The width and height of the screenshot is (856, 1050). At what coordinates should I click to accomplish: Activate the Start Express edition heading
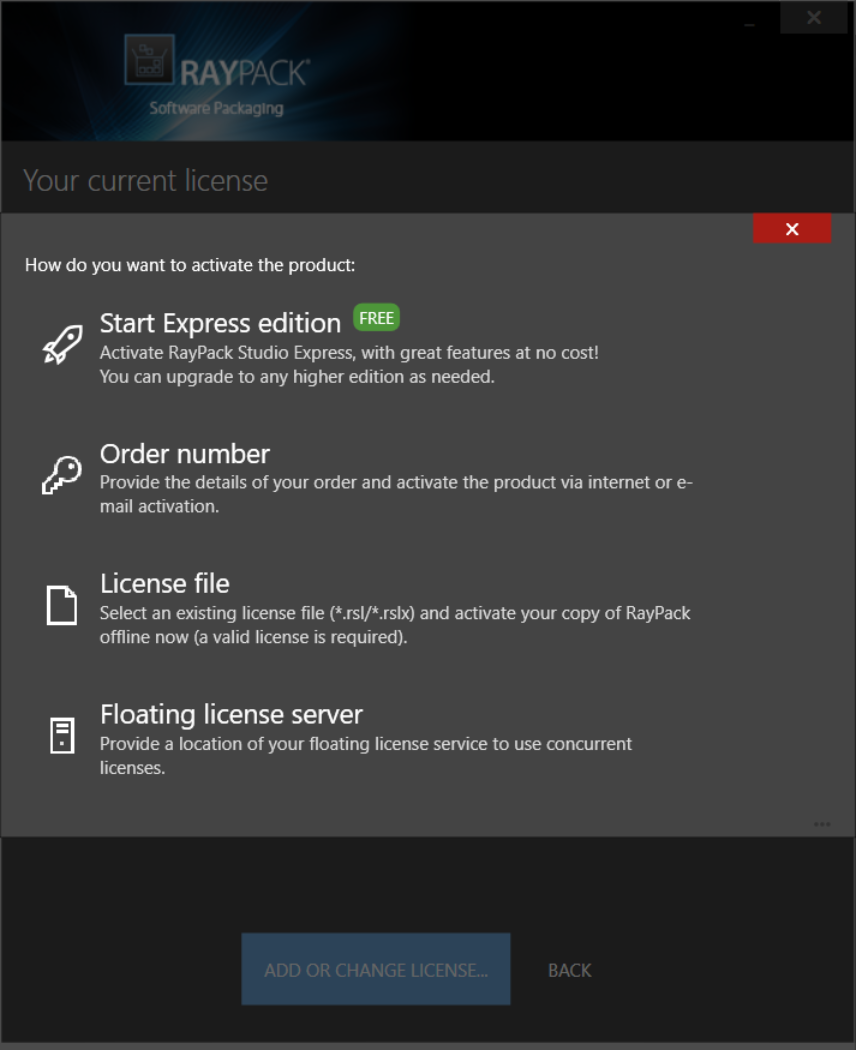(220, 323)
